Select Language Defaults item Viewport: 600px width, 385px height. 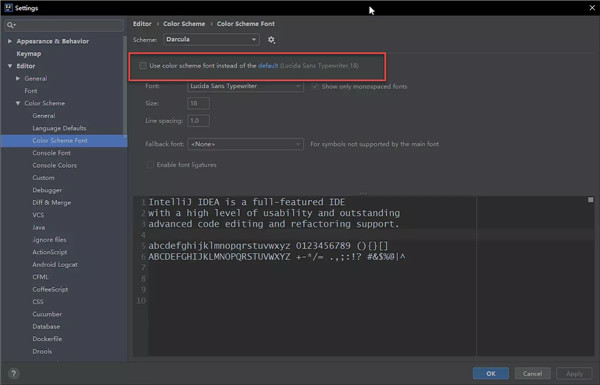[59, 128]
